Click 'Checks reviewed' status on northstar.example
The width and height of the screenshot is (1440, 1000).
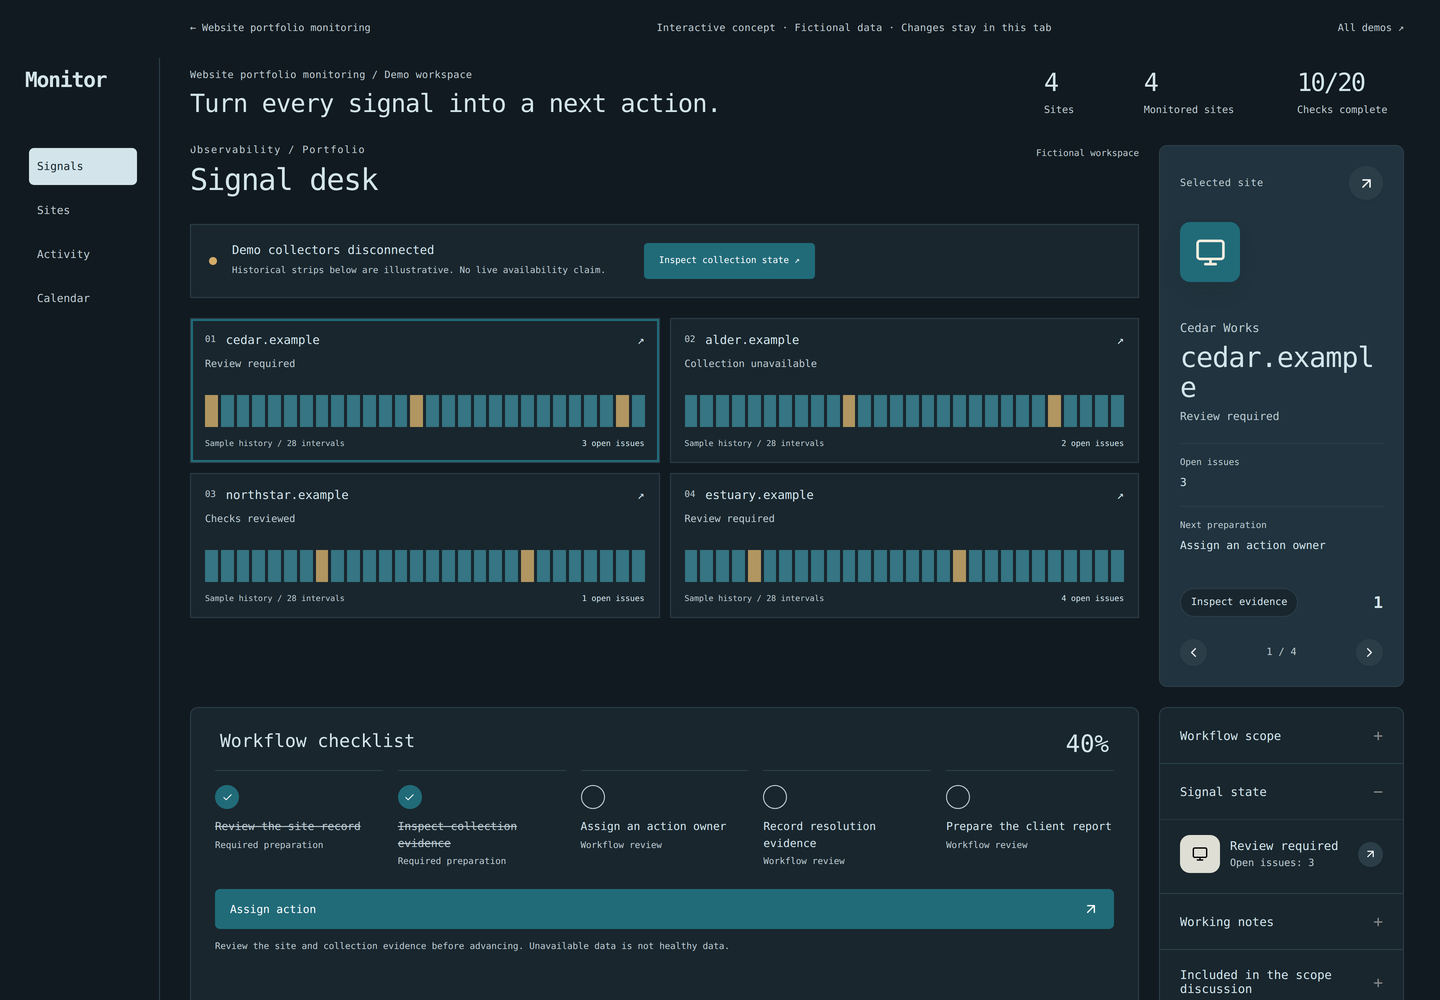click(250, 519)
